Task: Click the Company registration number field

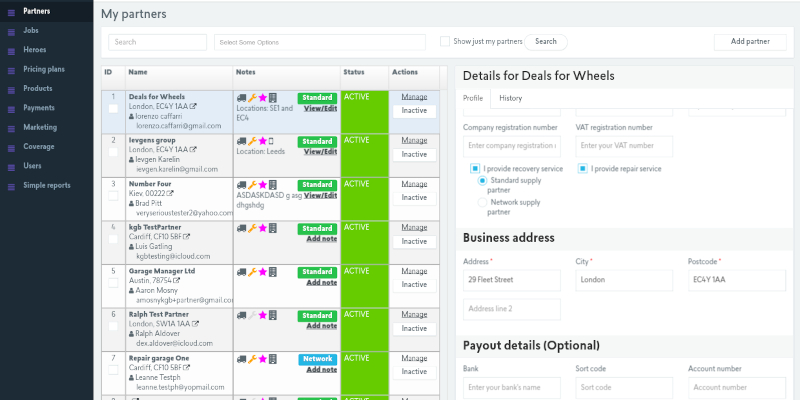Action: click(511, 147)
